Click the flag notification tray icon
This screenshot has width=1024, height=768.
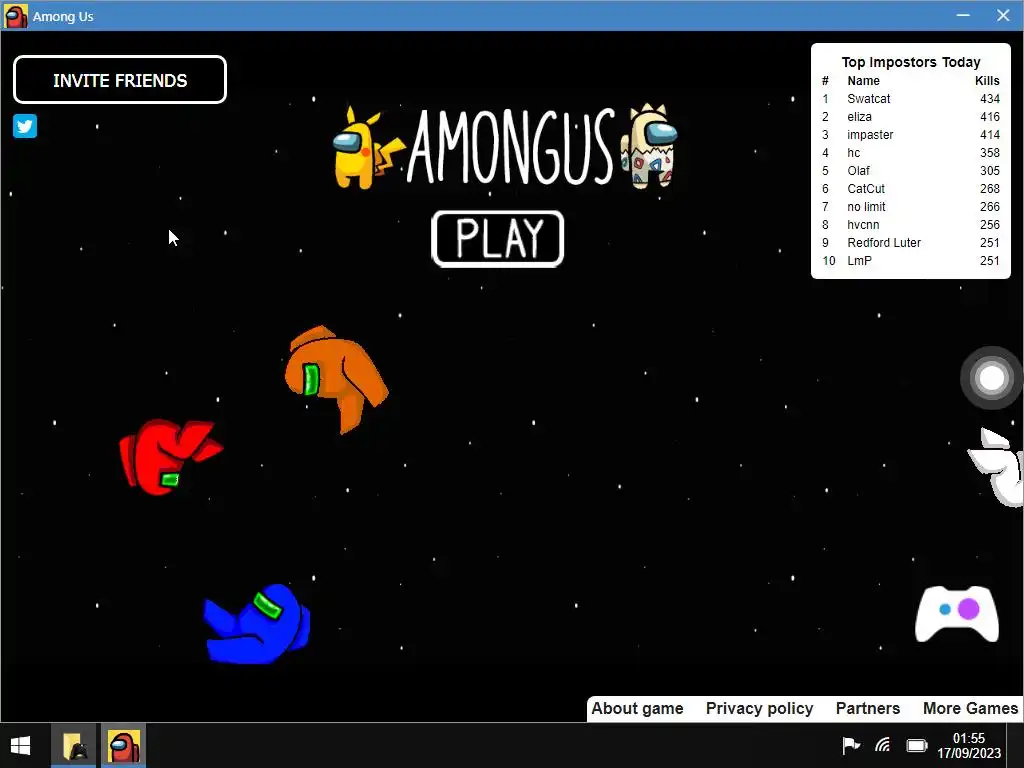(x=850, y=745)
